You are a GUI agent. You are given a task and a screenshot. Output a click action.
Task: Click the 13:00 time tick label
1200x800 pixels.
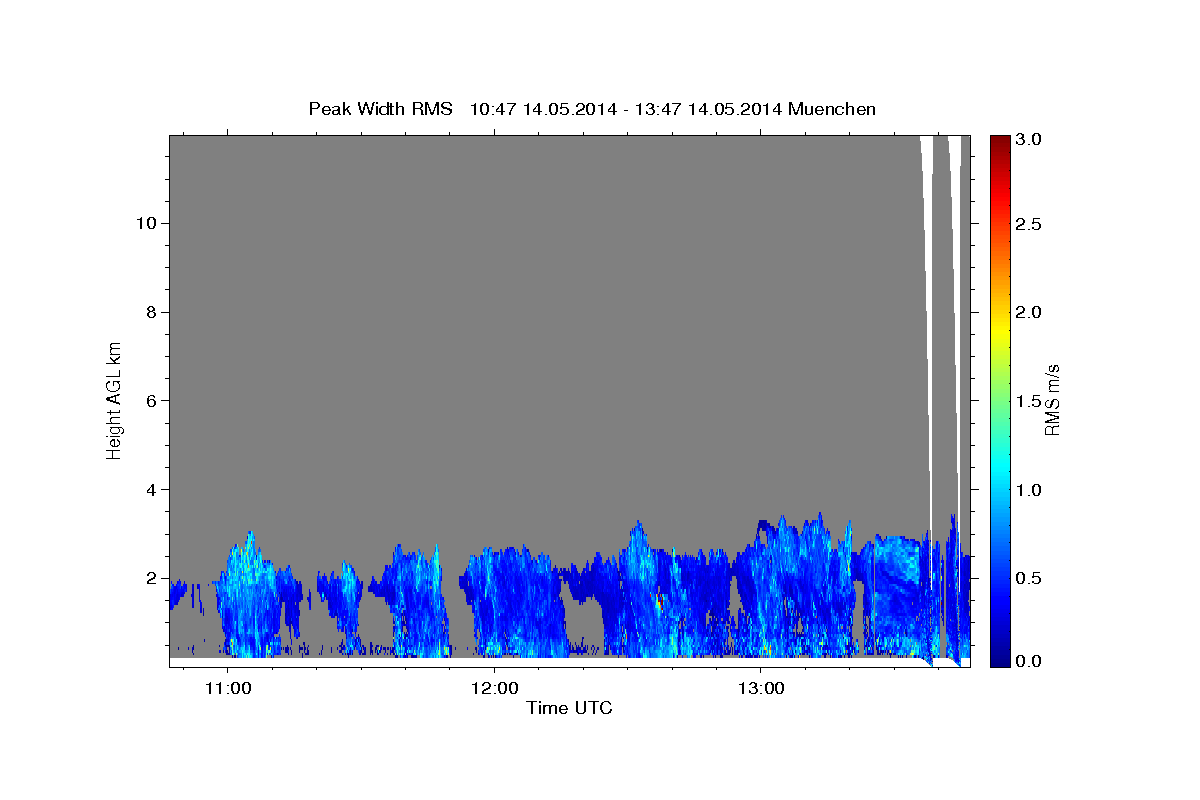[x=760, y=689]
